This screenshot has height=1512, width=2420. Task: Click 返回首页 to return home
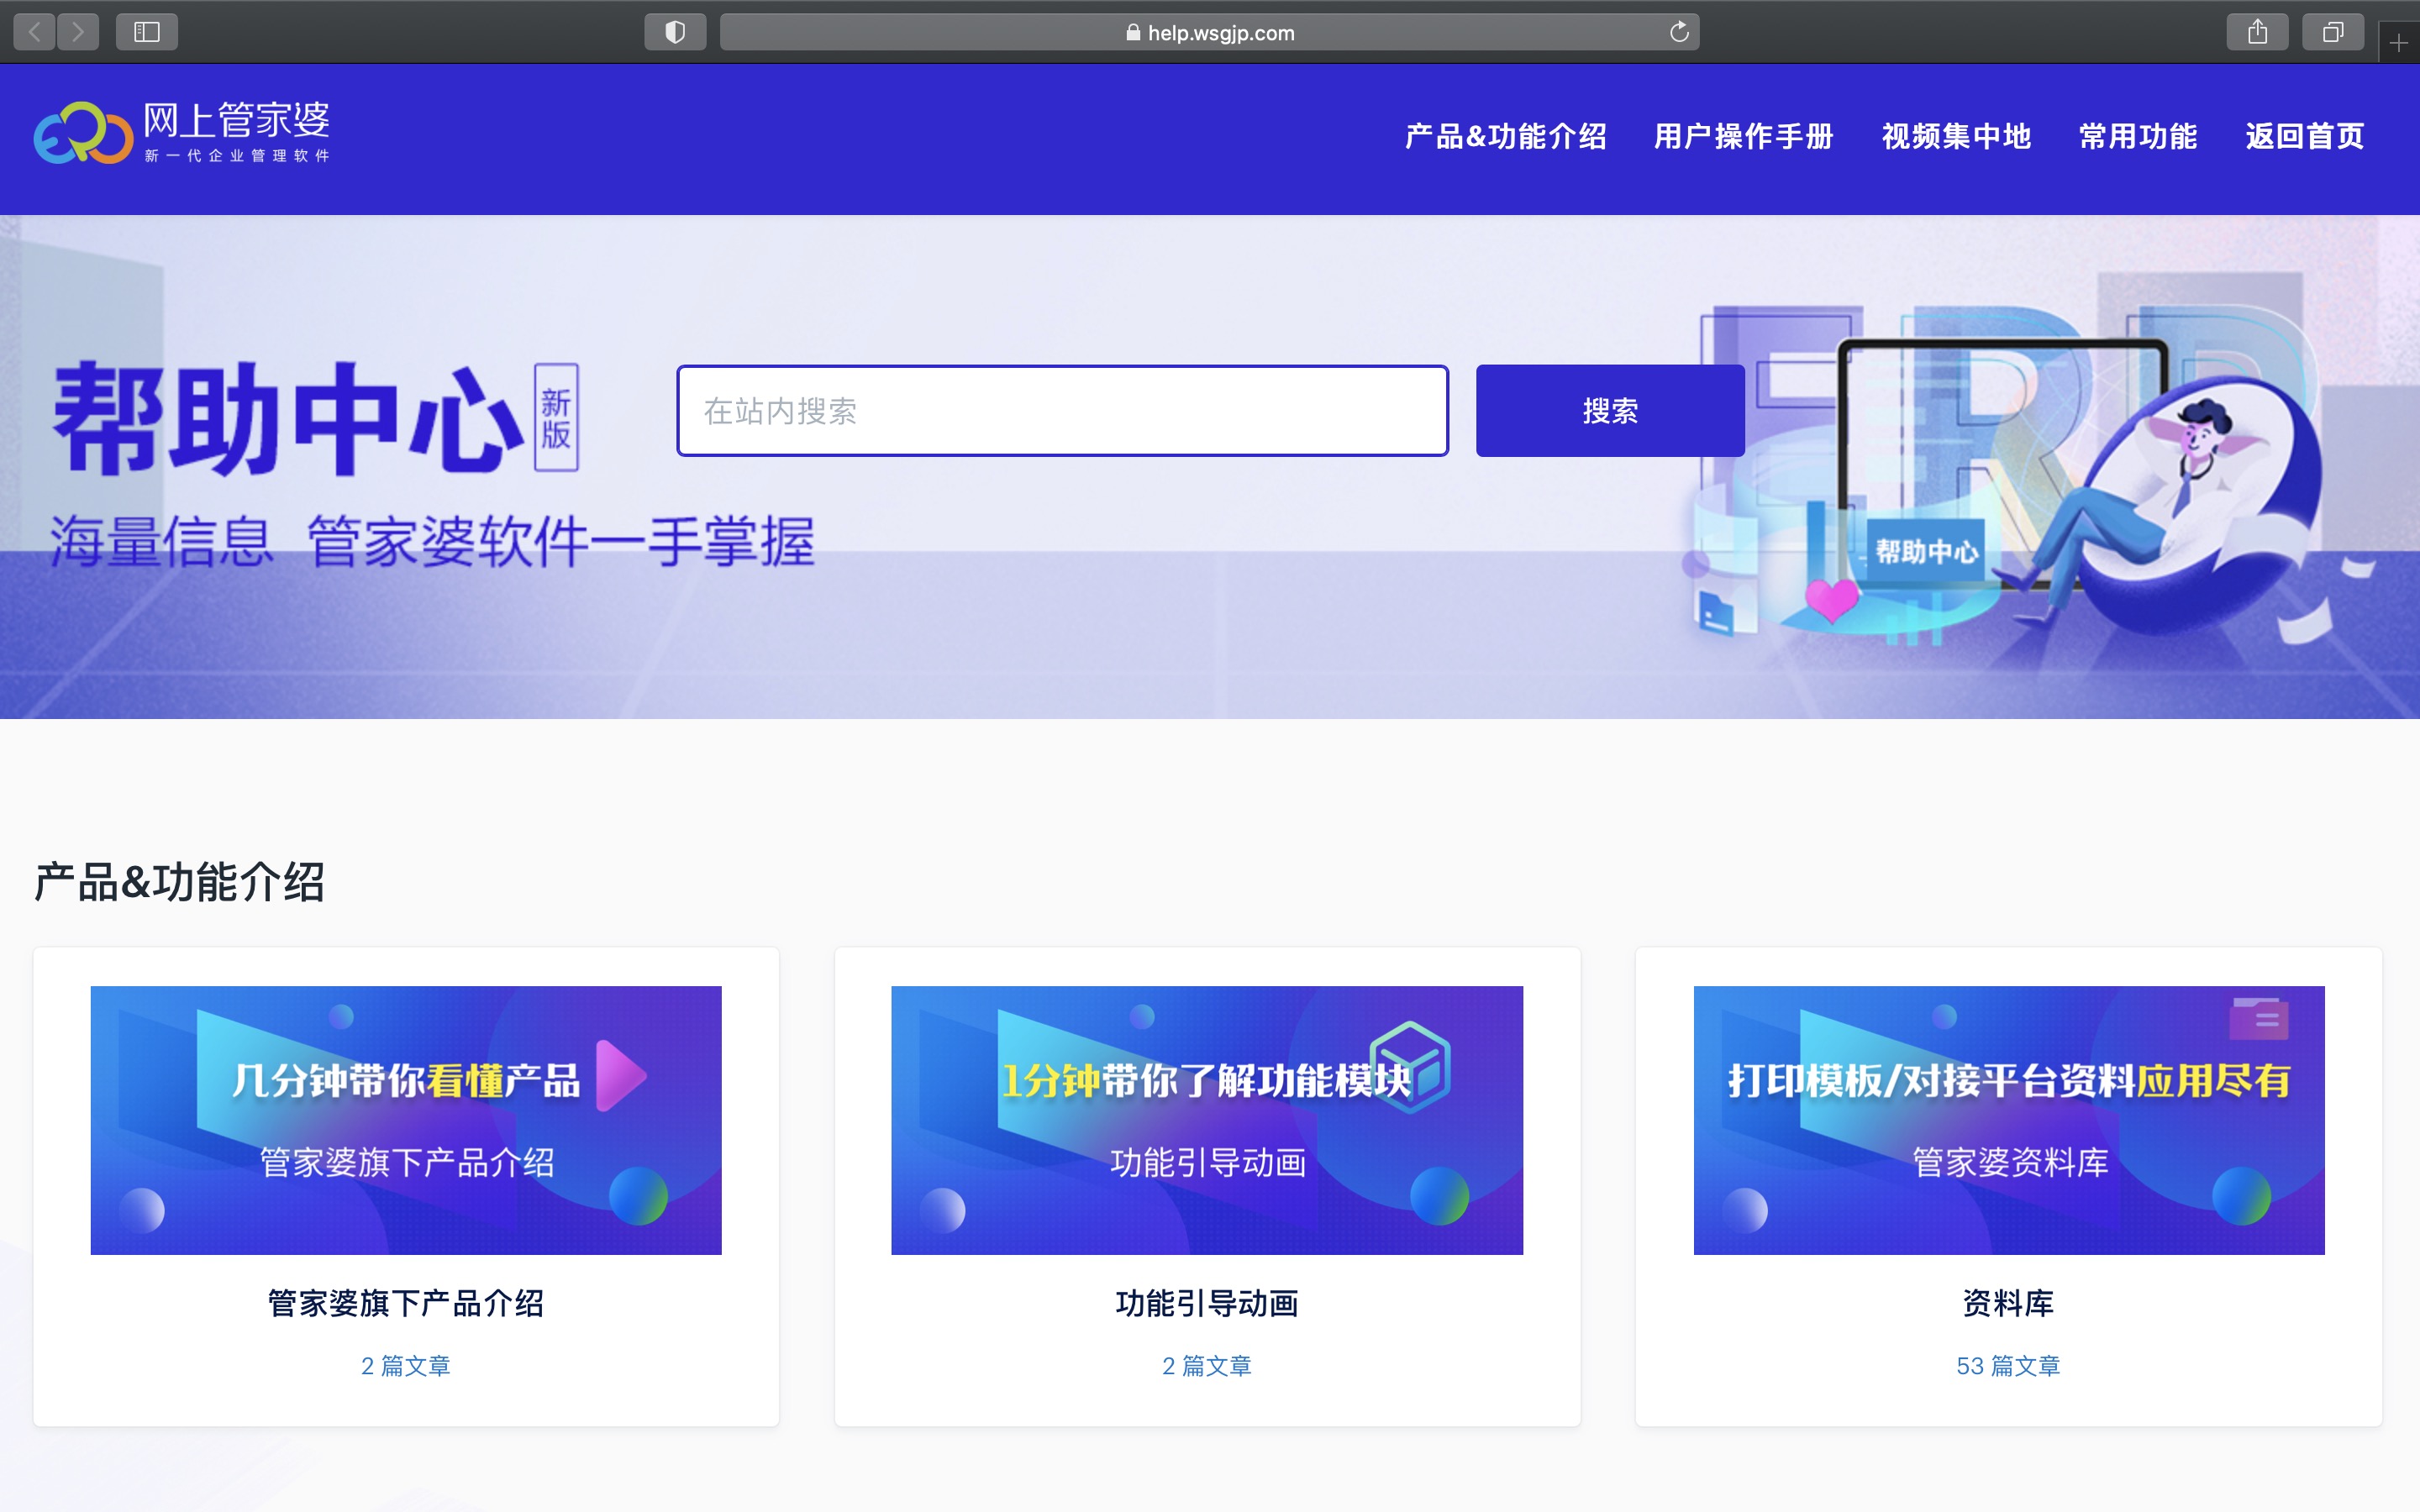(2304, 136)
